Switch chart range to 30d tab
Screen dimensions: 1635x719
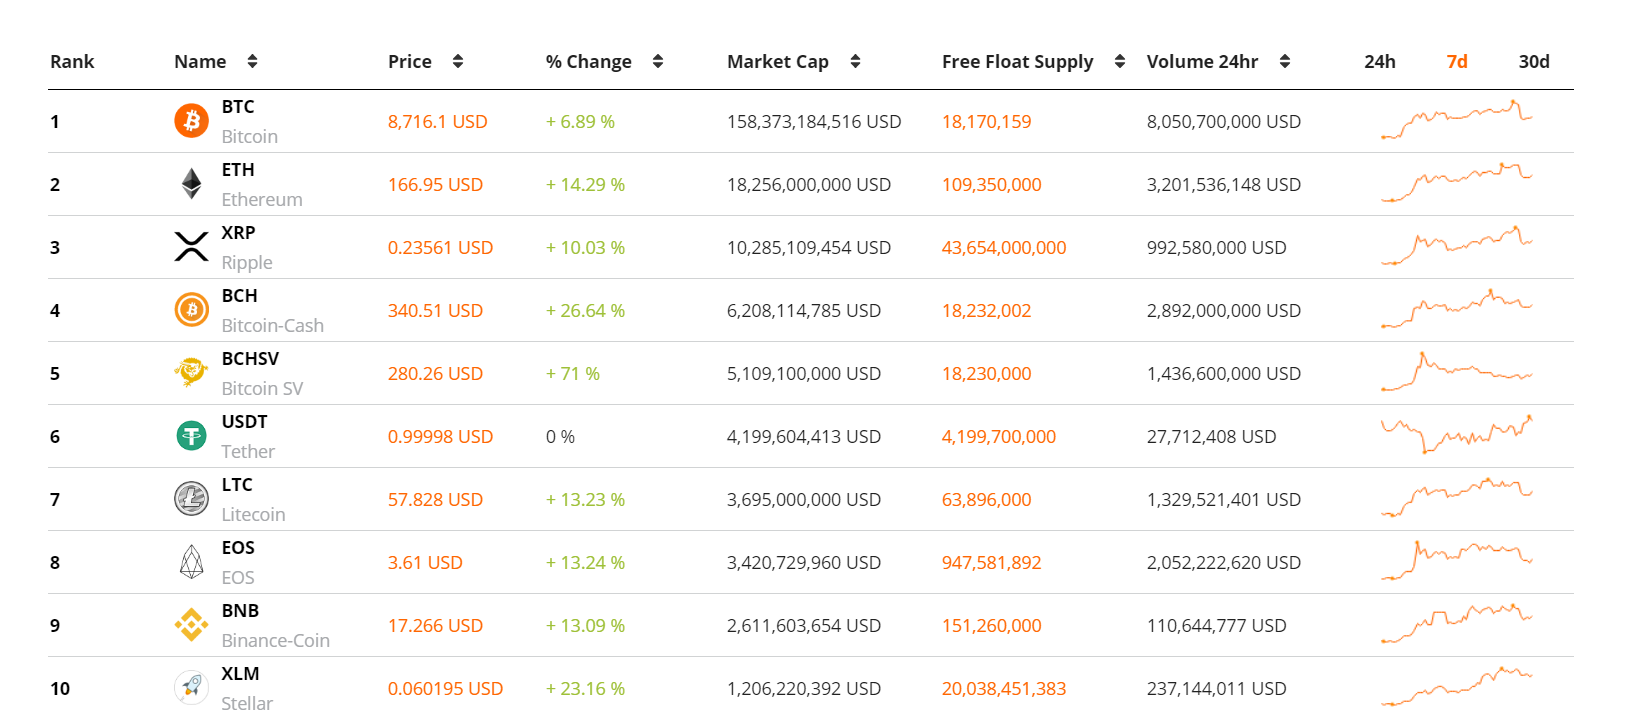tap(1534, 62)
